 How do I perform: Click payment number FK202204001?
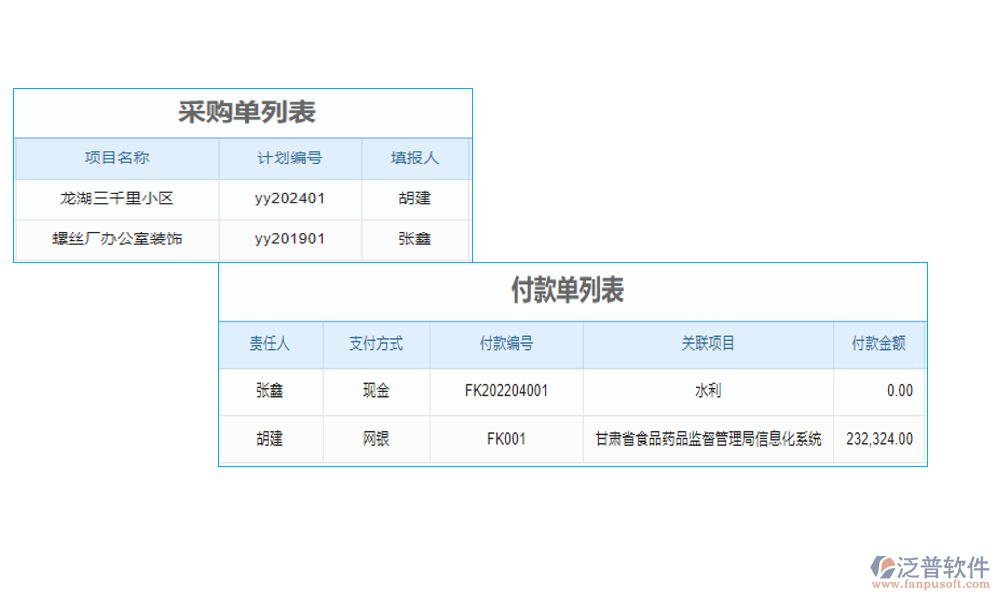coord(505,391)
